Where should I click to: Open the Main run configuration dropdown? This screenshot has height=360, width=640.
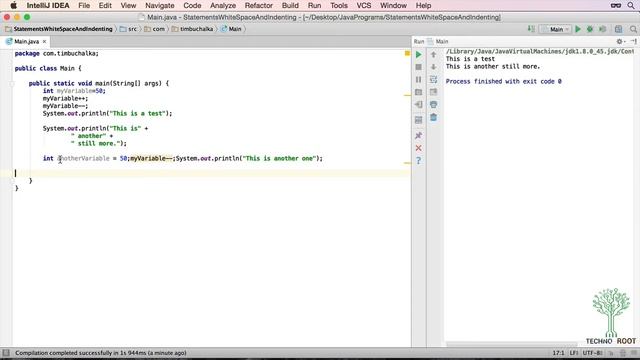pos(555,29)
